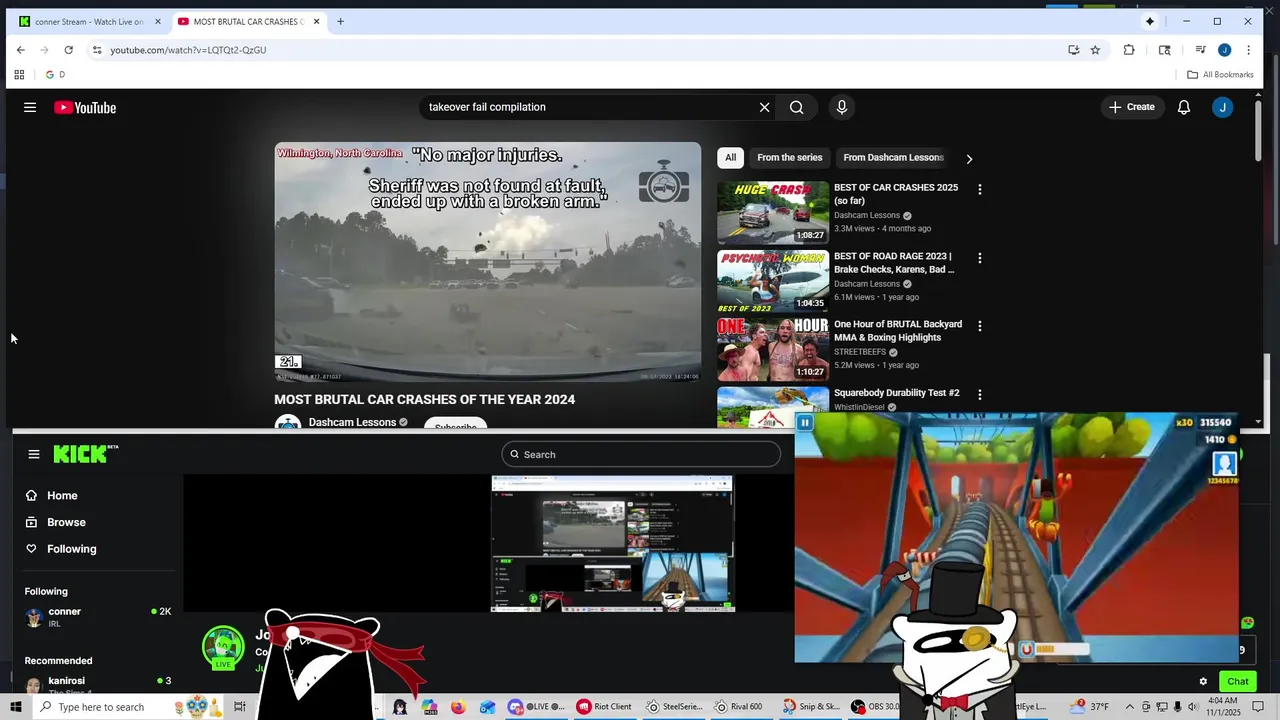Open the Rival 600 taskbar item
The image size is (1280, 720).
point(739,707)
